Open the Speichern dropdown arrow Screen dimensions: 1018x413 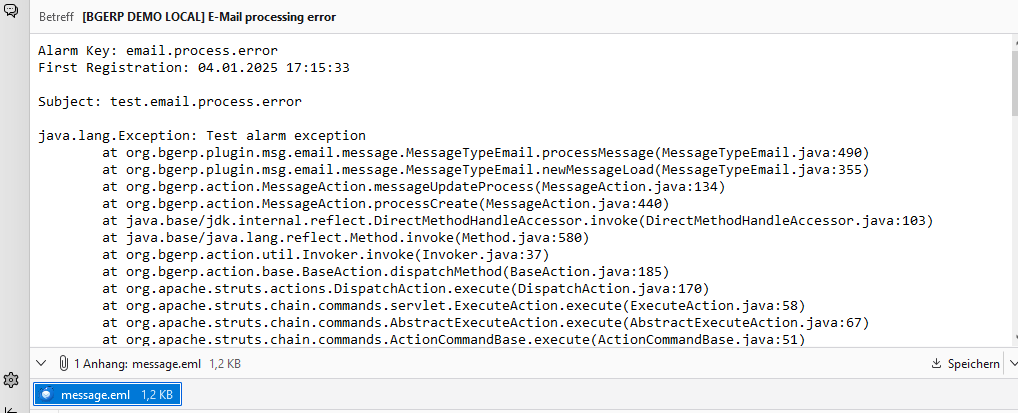pos(1011,364)
